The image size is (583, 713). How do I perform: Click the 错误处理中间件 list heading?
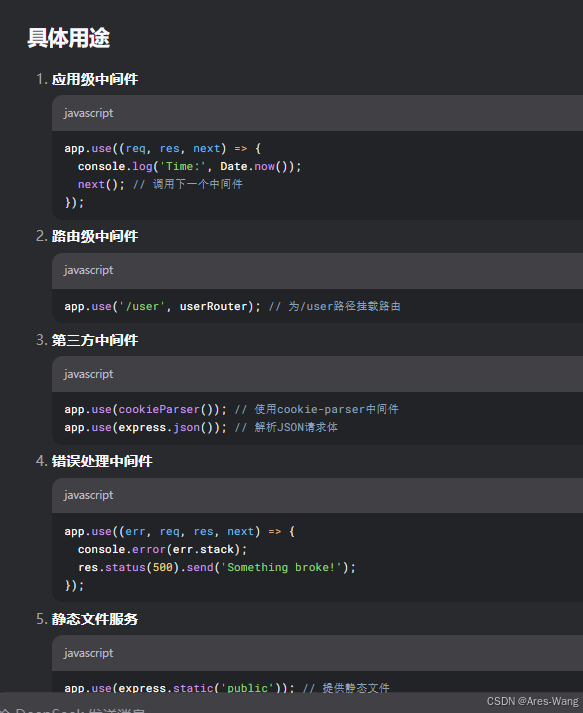point(102,461)
